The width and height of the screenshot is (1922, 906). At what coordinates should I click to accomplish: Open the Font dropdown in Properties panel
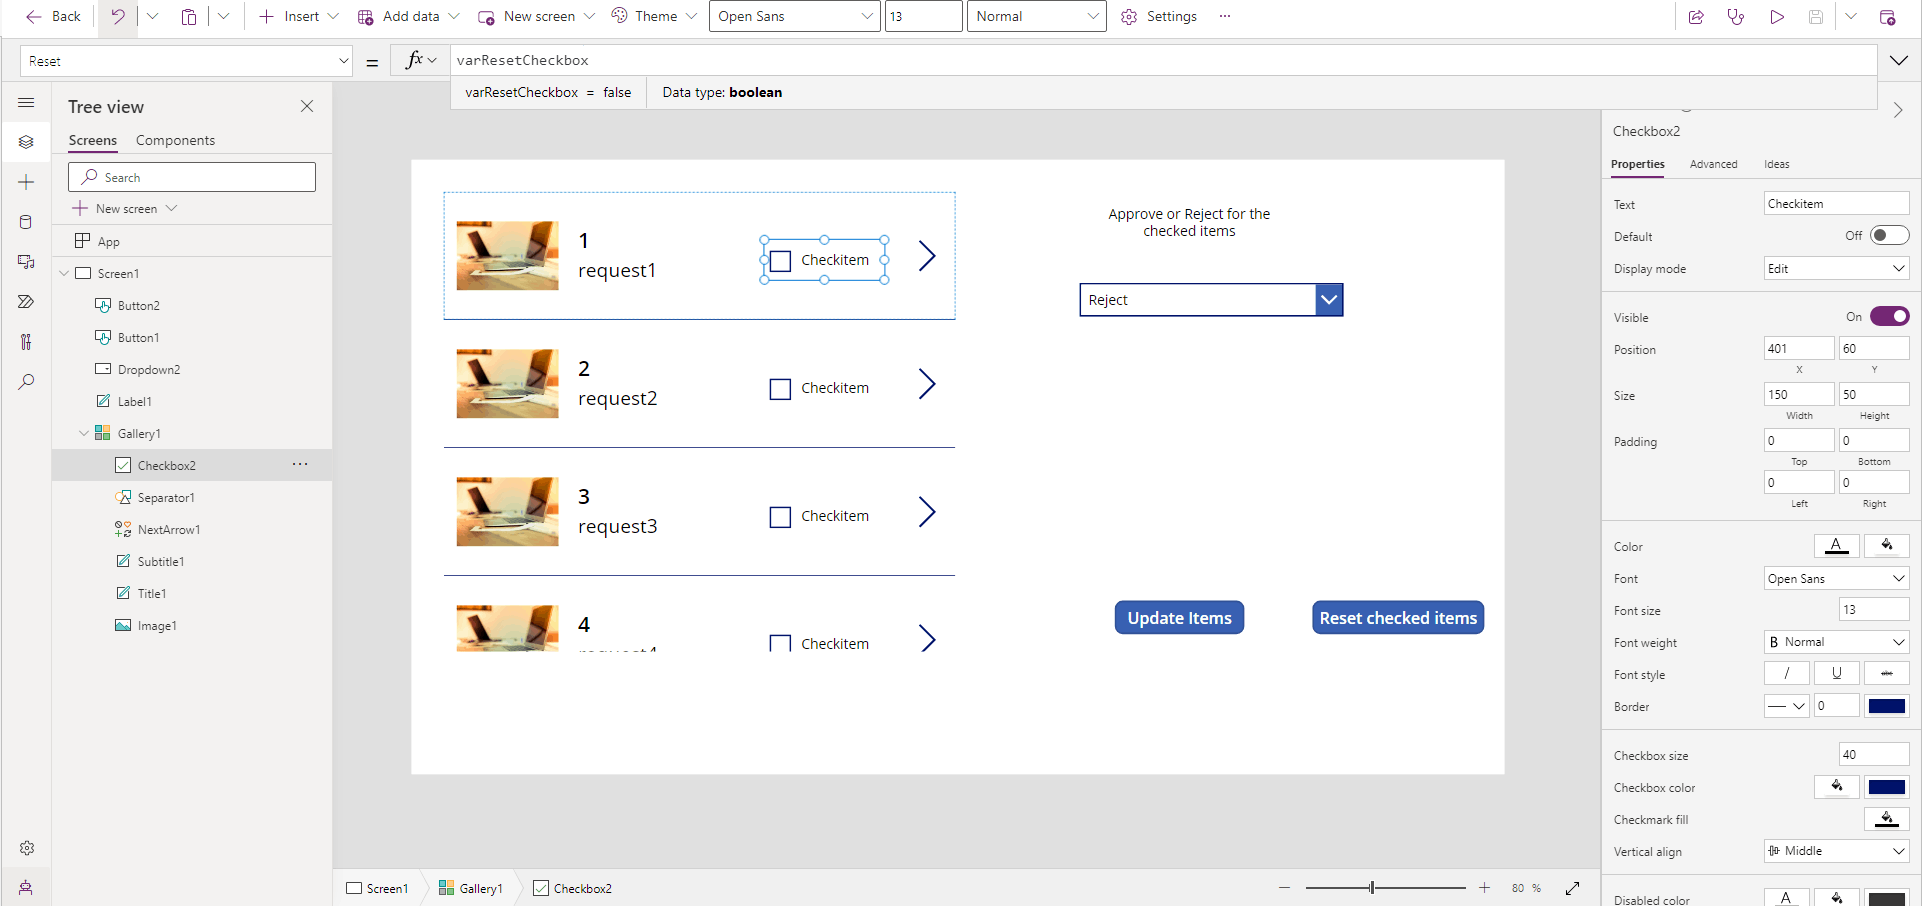1836,579
